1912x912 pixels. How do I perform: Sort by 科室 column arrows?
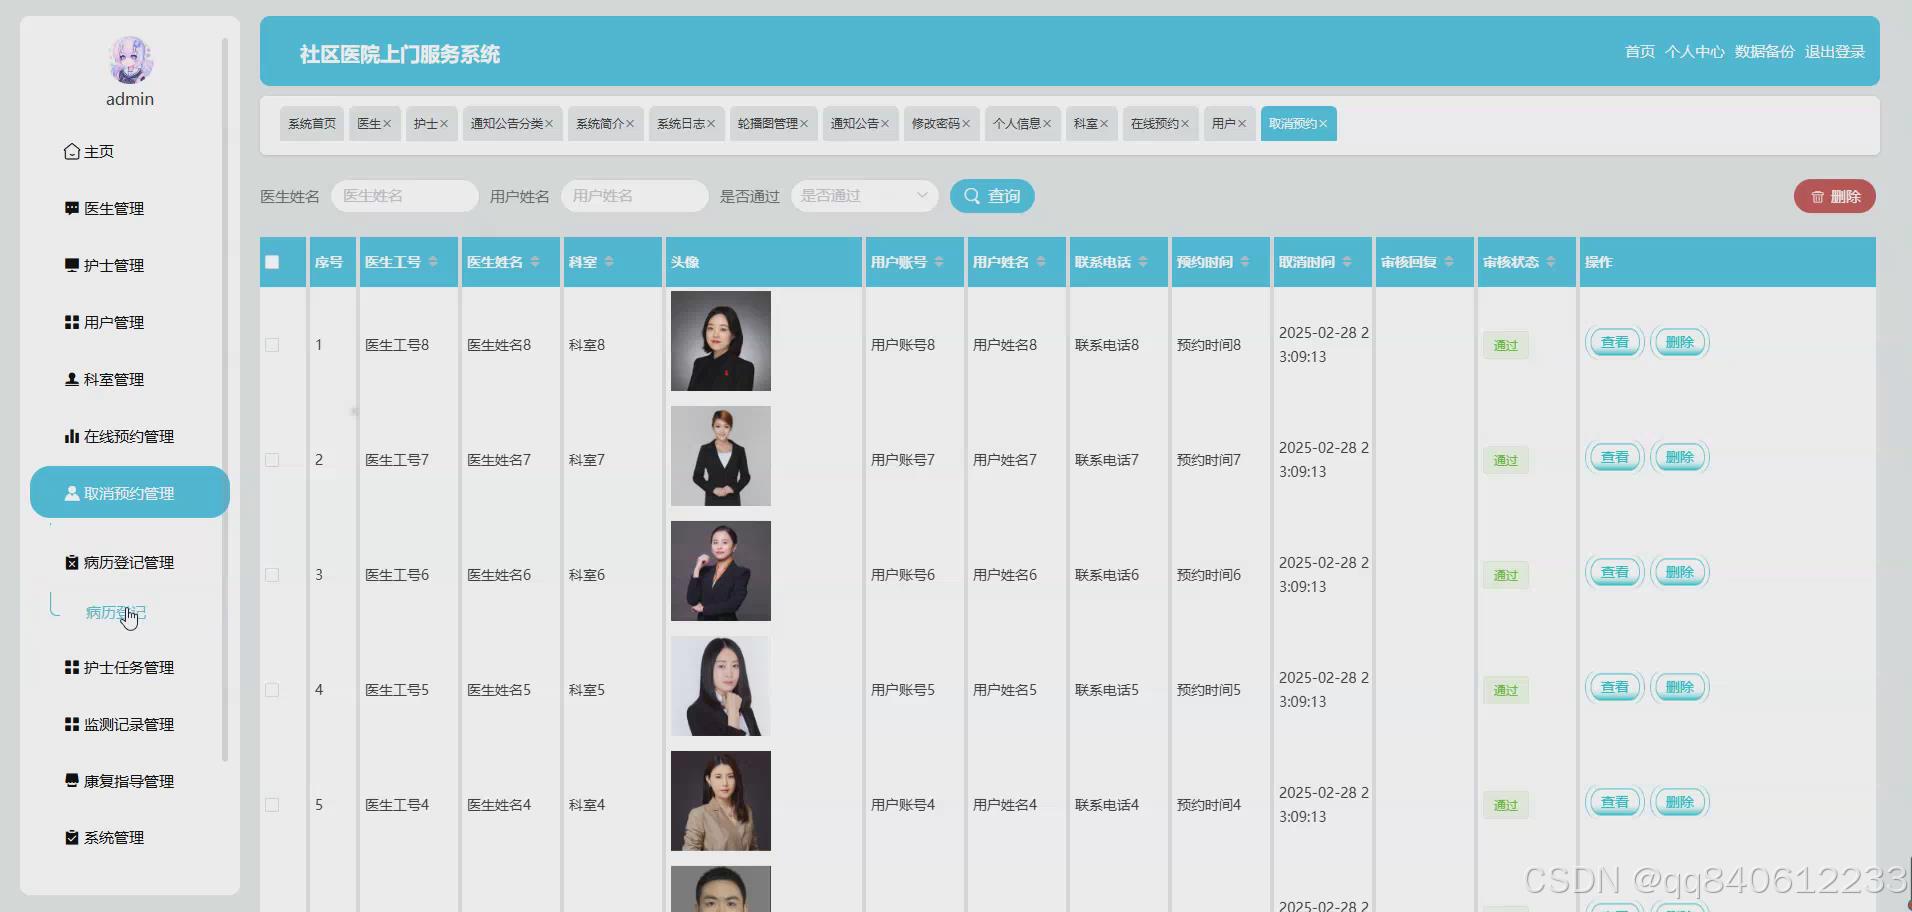point(609,262)
